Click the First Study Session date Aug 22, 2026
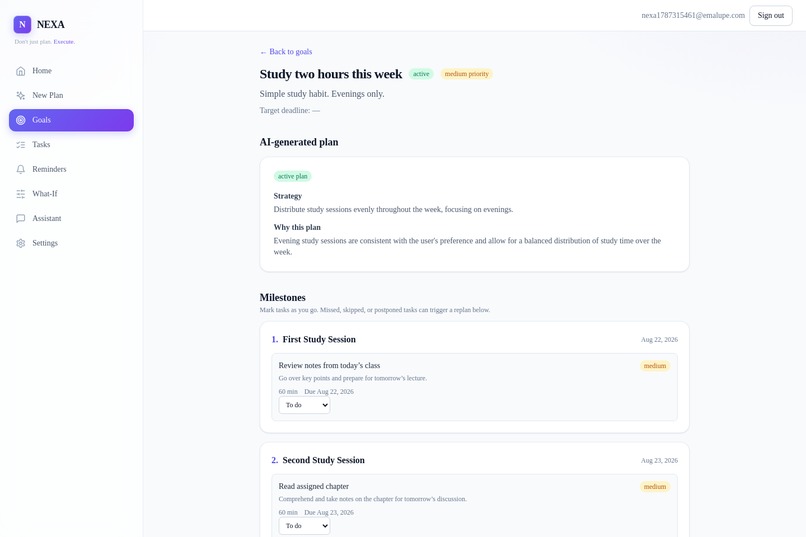806x537 pixels. click(x=659, y=340)
